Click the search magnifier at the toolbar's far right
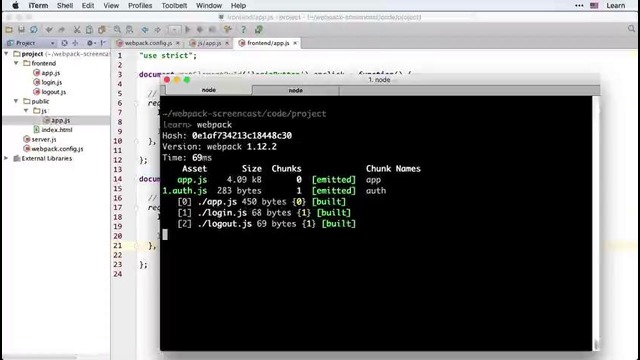This screenshot has width=640, height=360. coord(631,29)
